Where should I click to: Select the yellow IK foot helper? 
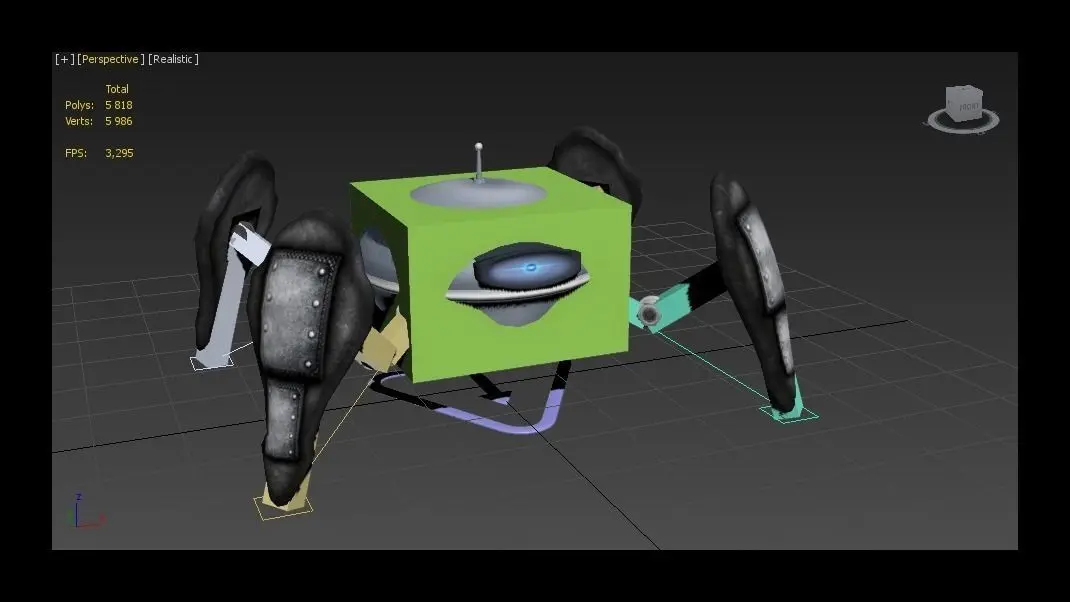pos(283,506)
